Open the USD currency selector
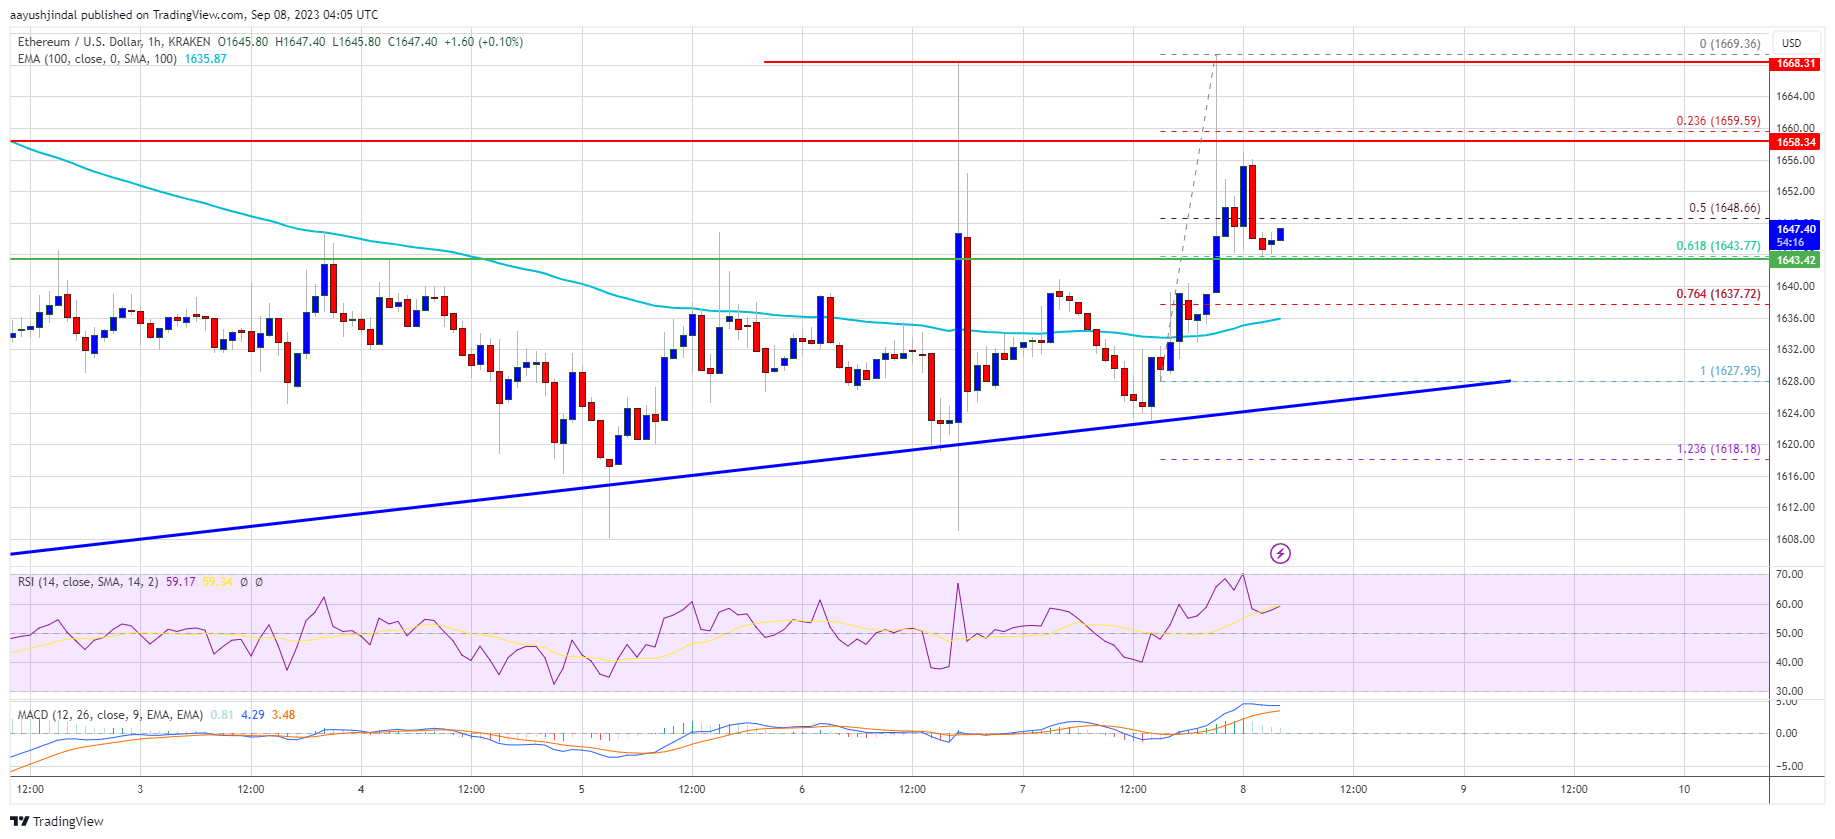Image resolution: width=1835 pixels, height=839 pixels. coord(1791,43)
